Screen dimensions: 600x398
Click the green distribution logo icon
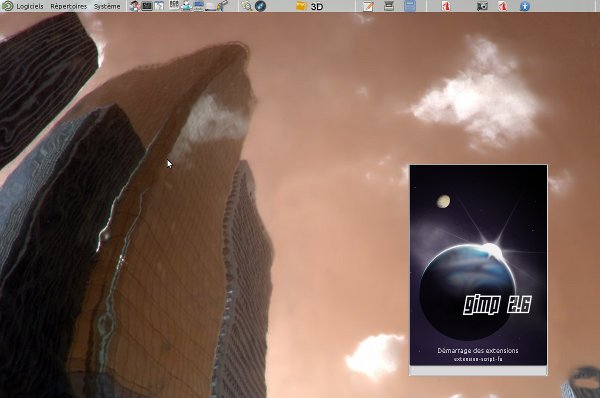(8, 6)
